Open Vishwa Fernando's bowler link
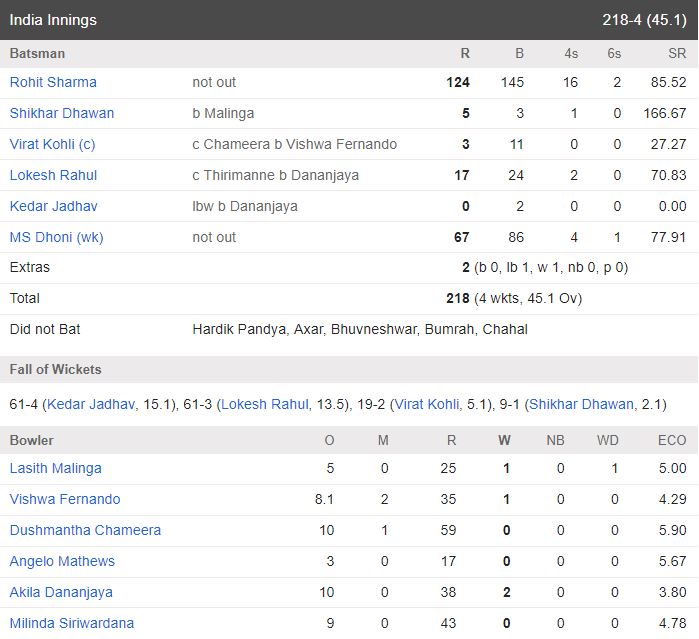The image size is (699, 639). [x=65, y=499]
